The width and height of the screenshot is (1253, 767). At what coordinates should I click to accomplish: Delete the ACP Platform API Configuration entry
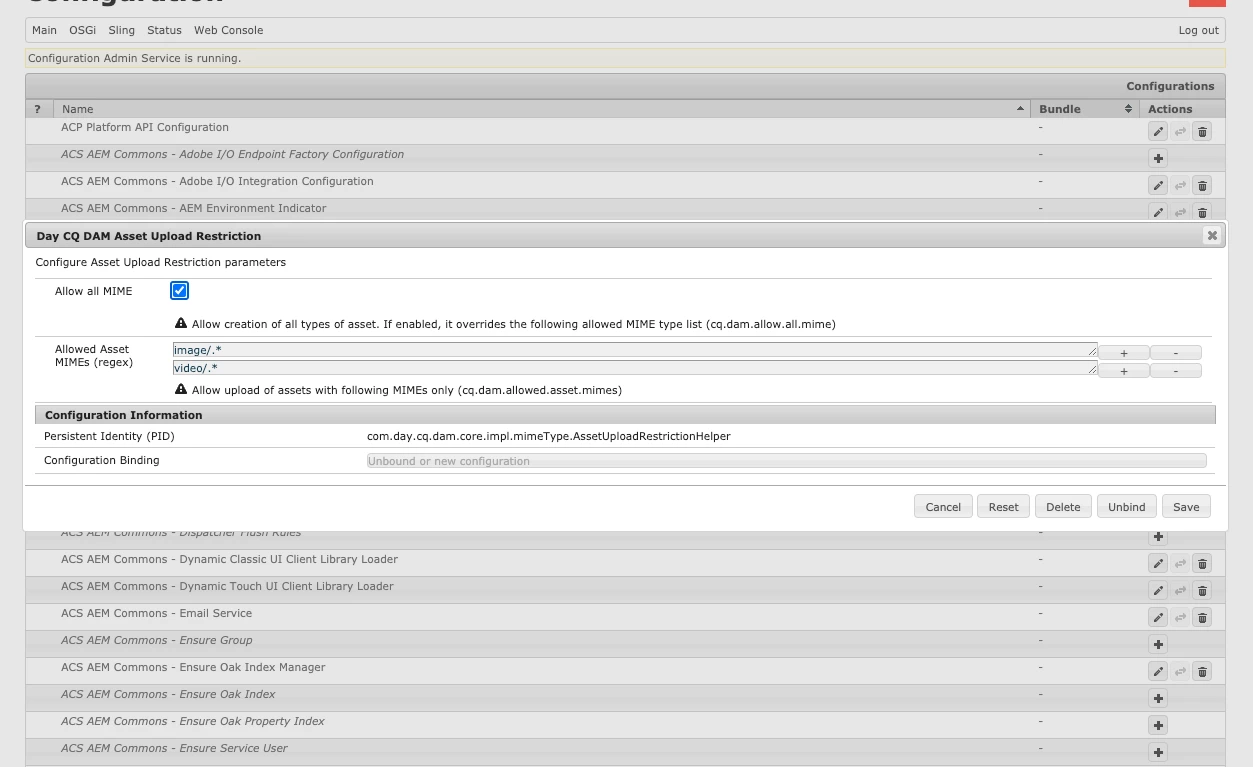click(1203, 131)
